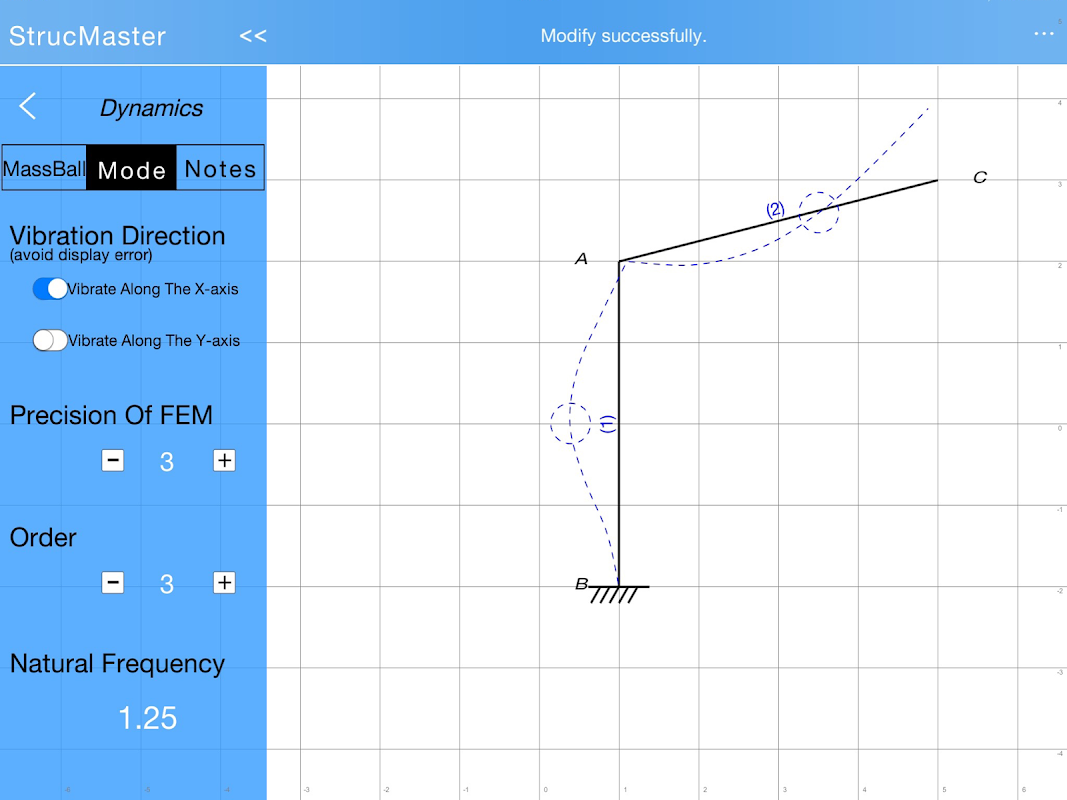The image size is (1067, 800).
Task: Click the Natural Frequency value 1.25
Action: coord(148,718)
